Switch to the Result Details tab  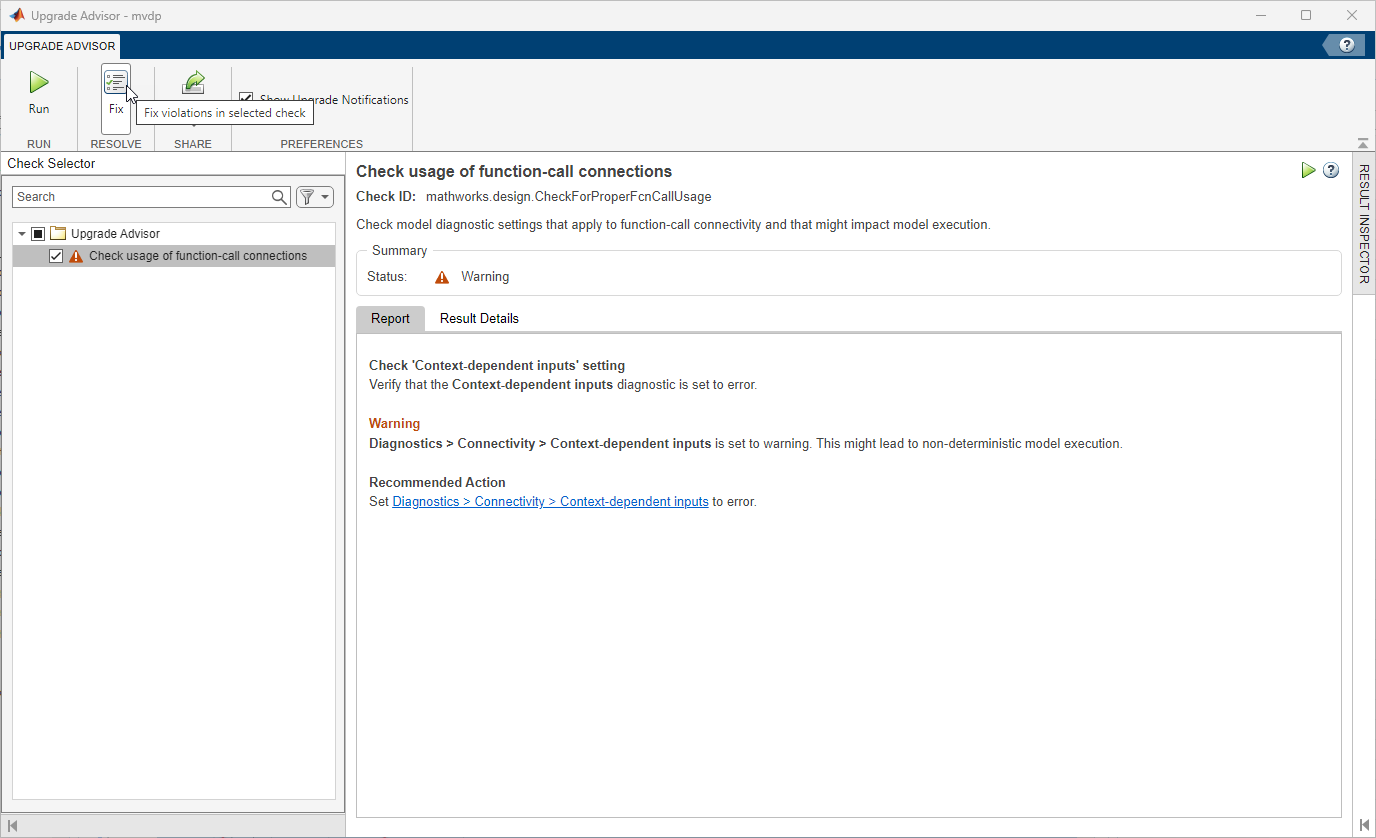tap(479, 318)
